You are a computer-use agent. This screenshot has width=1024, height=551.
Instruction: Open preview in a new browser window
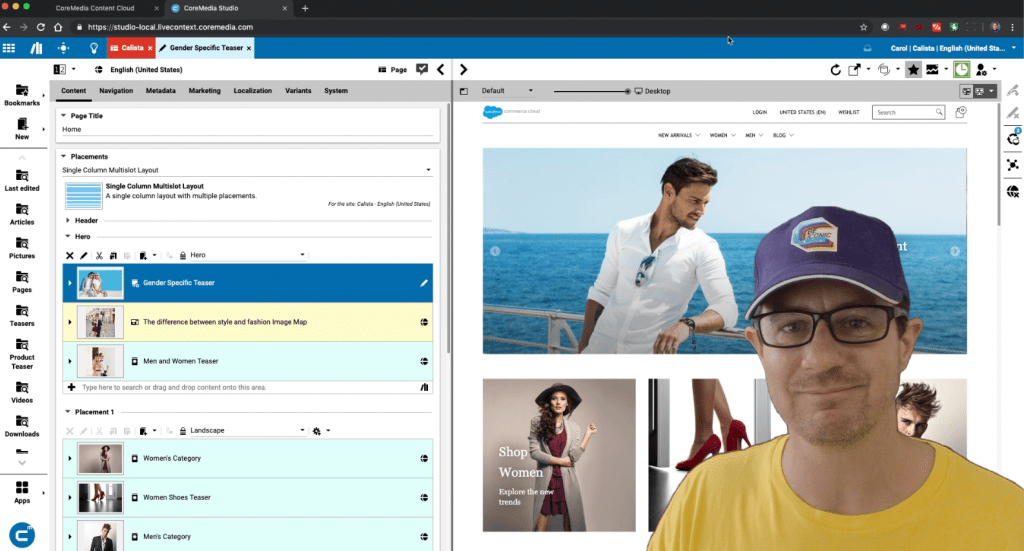click(854, 70)
